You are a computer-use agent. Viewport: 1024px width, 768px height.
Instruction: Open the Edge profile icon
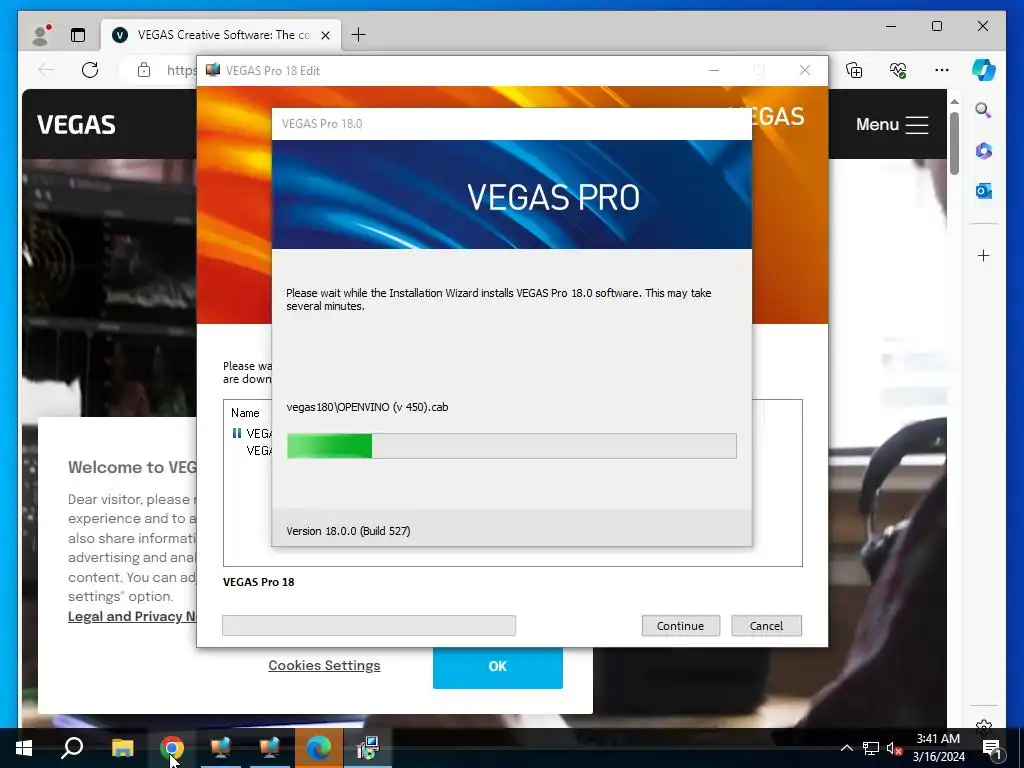pyautogui.click(x=42, y=35)
